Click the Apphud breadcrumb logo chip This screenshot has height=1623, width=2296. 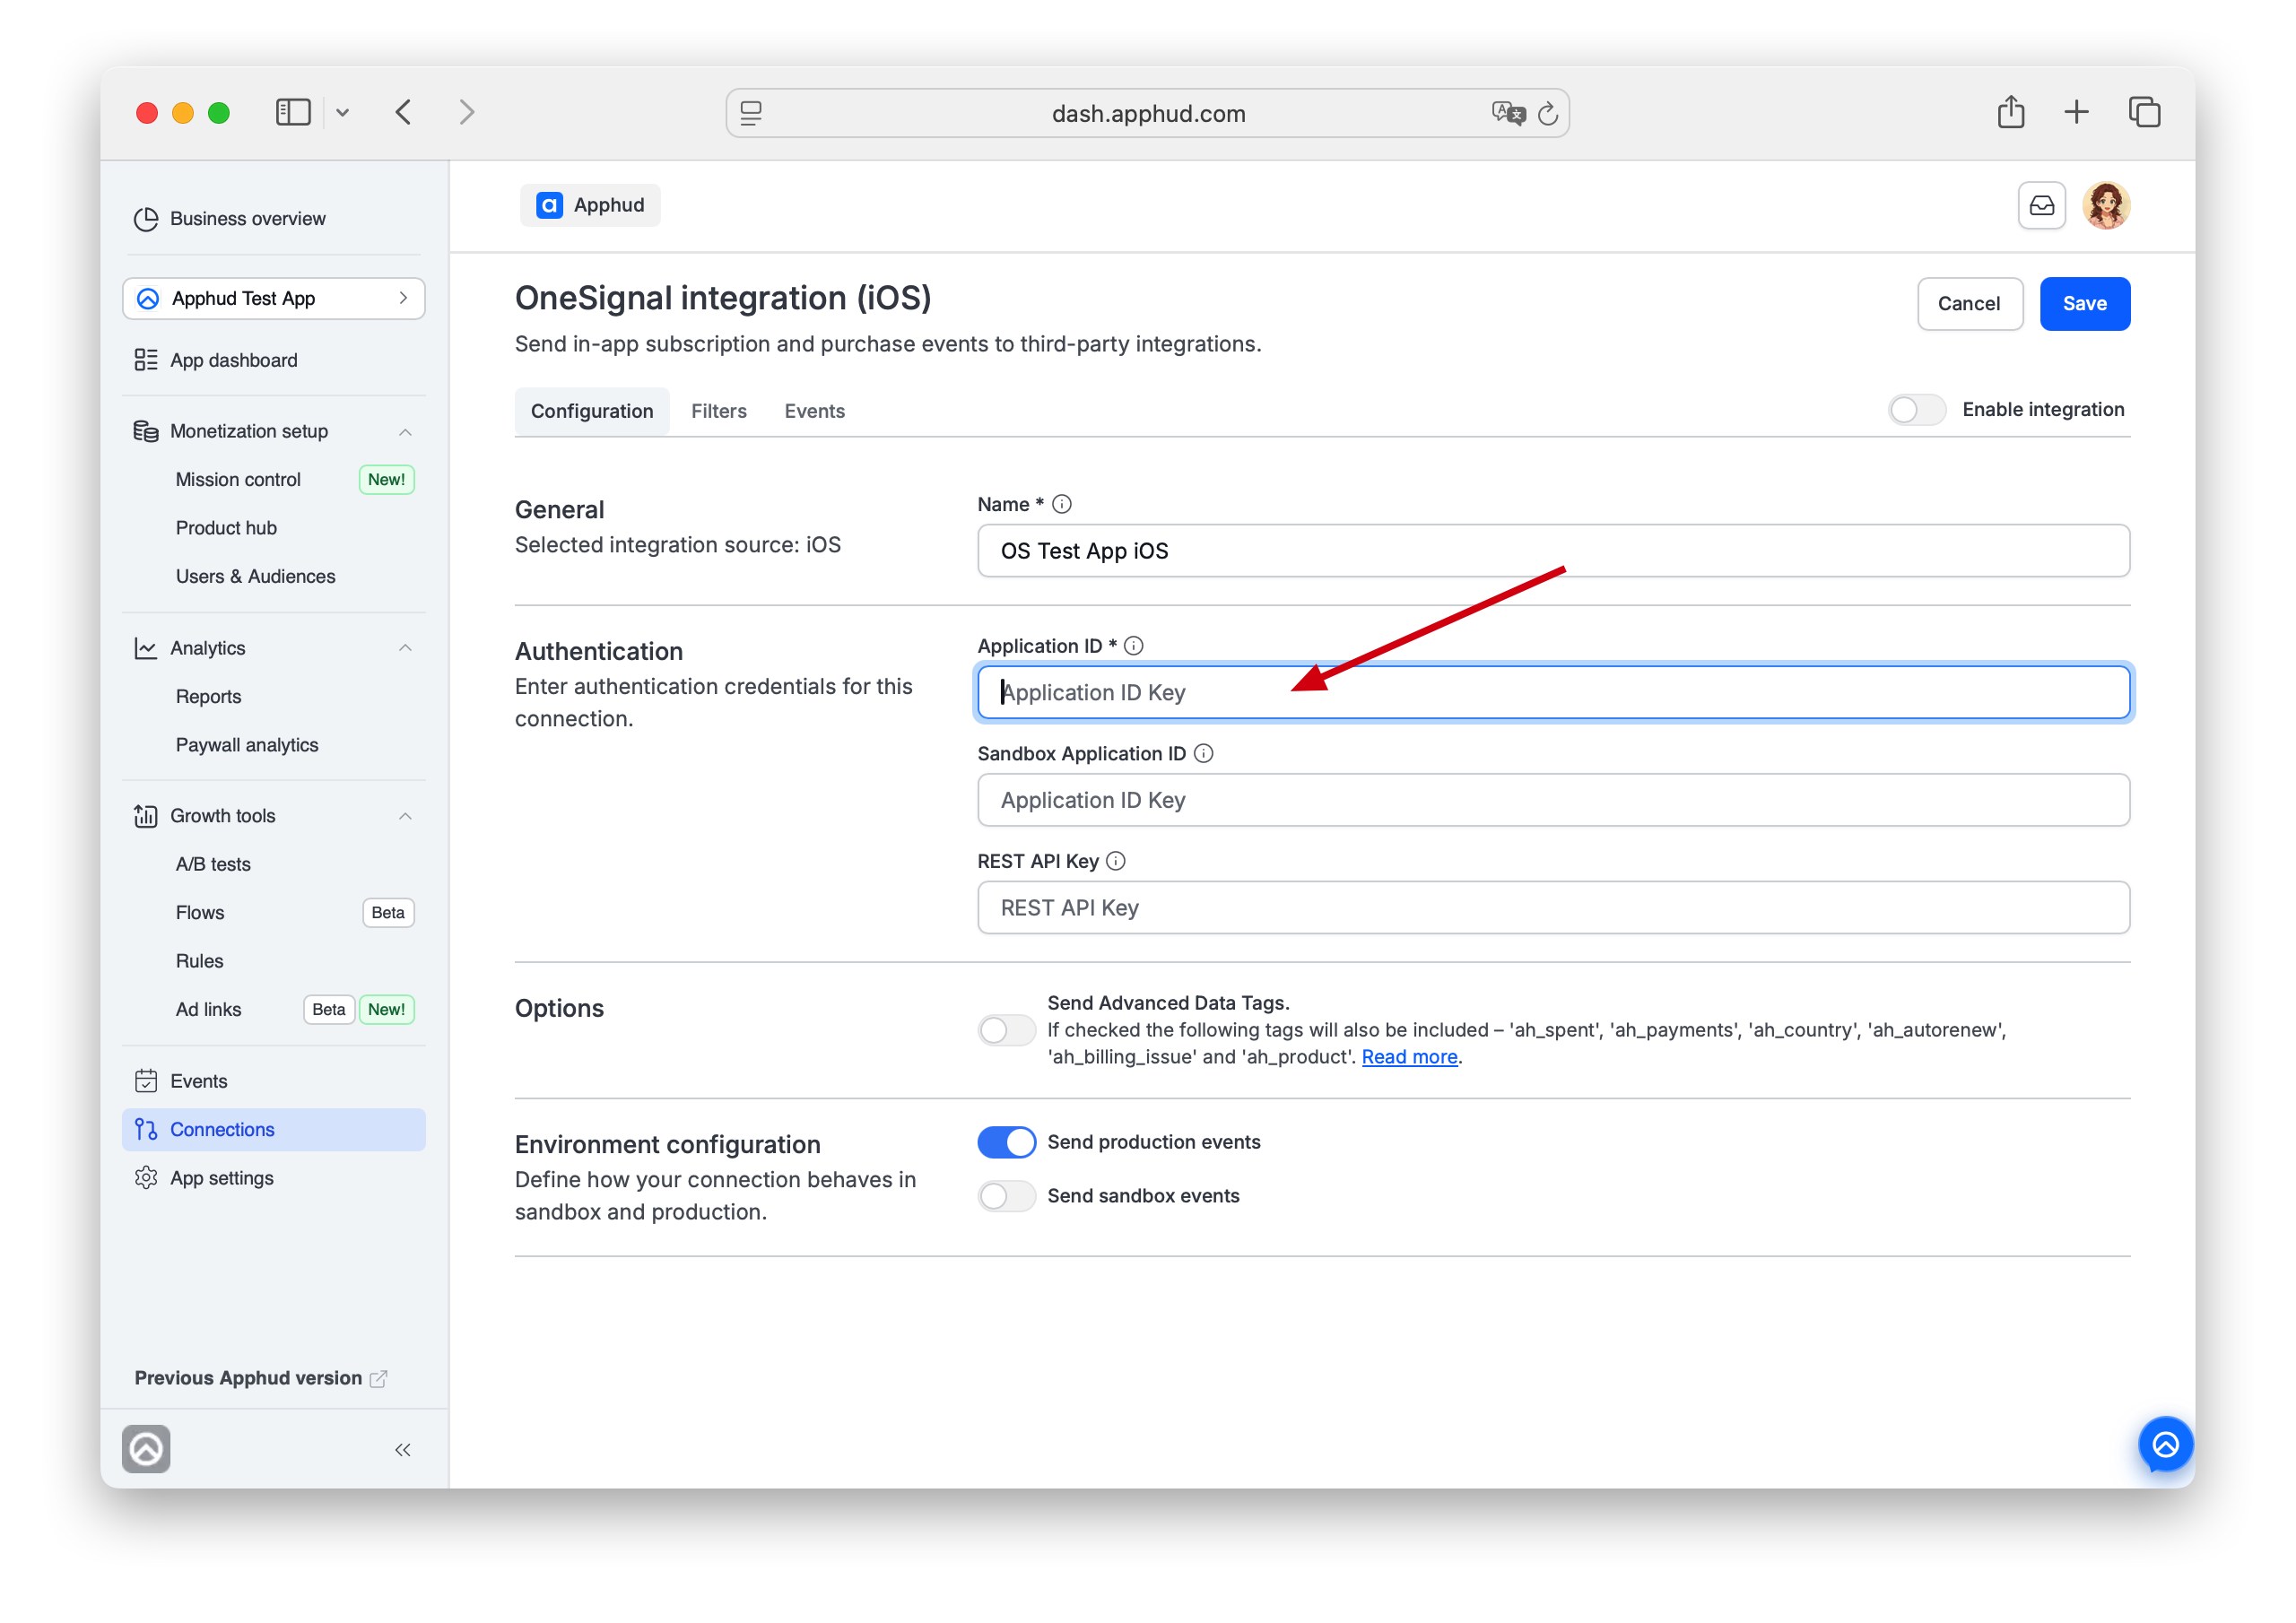pyautogui.click(x=590, y=205)
